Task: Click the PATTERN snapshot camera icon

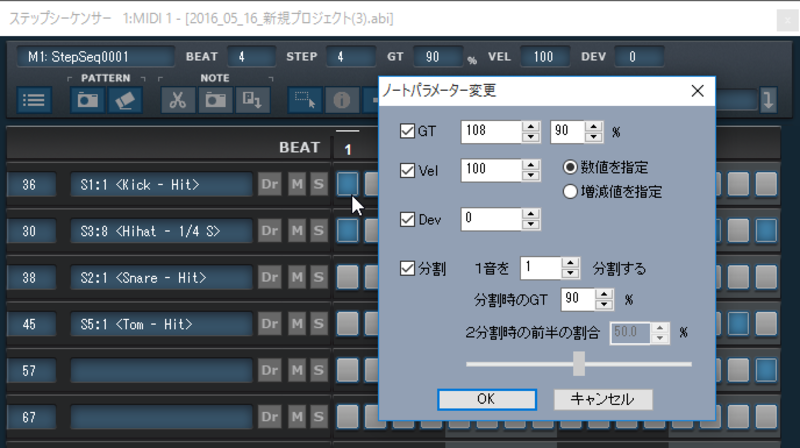Action: (x=87, y=100)
